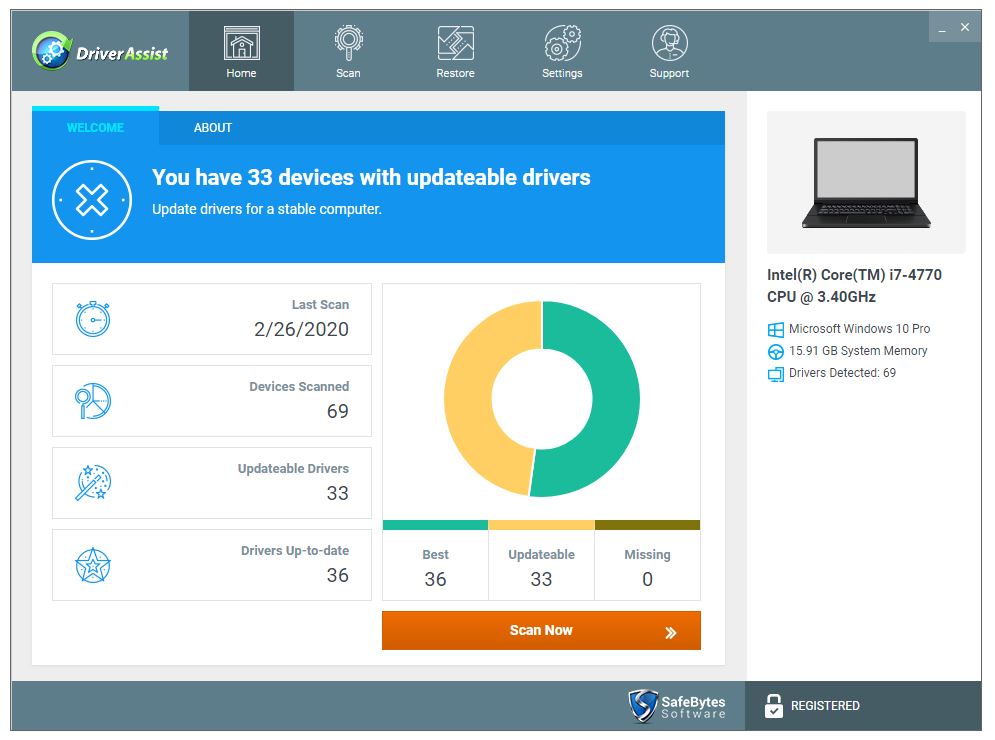Click the Devices Scanned chart icon
Viewport: 995px width, 740px height.
coord(93,401)
